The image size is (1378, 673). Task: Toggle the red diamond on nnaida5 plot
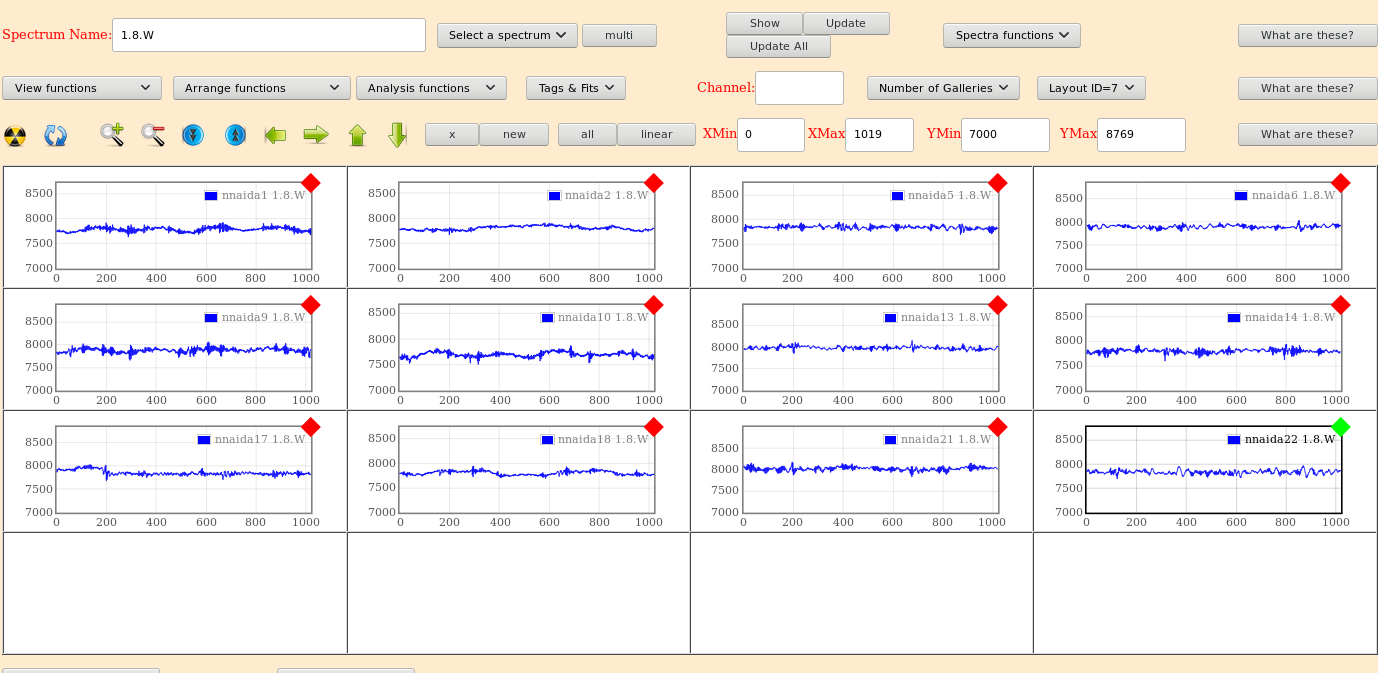(997, 183)
